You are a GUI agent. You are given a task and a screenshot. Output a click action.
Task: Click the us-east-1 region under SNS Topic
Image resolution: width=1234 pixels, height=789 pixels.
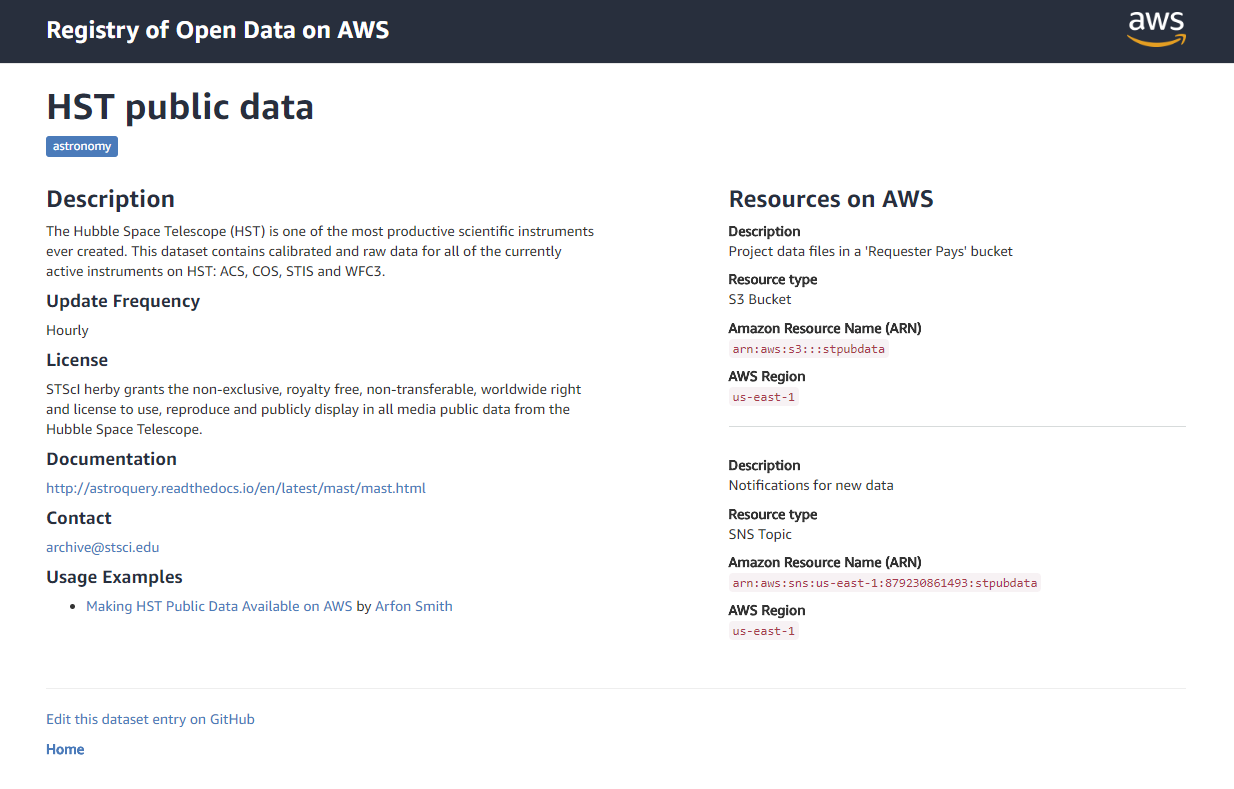(763, 631)
